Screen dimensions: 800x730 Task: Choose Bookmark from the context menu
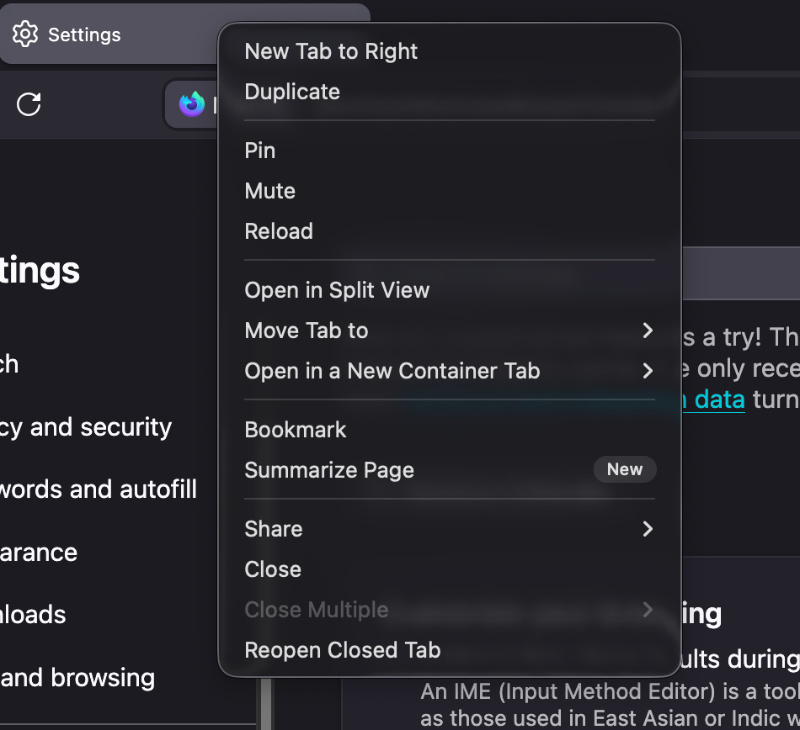click(x=449, y=430)
